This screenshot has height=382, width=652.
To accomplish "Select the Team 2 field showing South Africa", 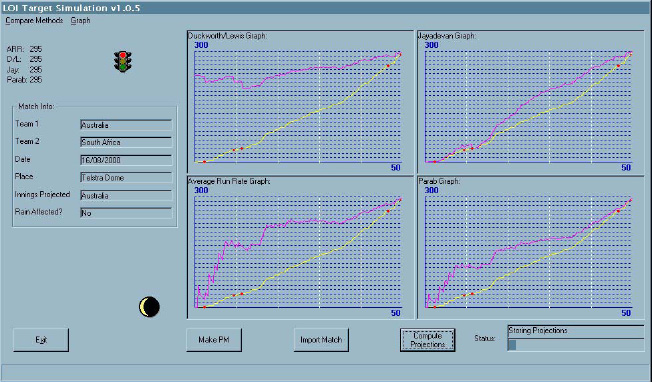I will (126, 142).
